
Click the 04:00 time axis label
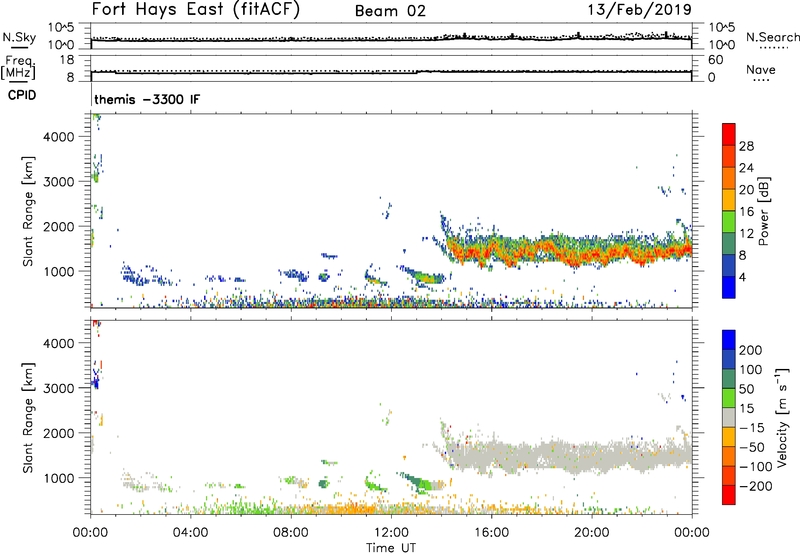pyautogui.click(x=191, y=533)
